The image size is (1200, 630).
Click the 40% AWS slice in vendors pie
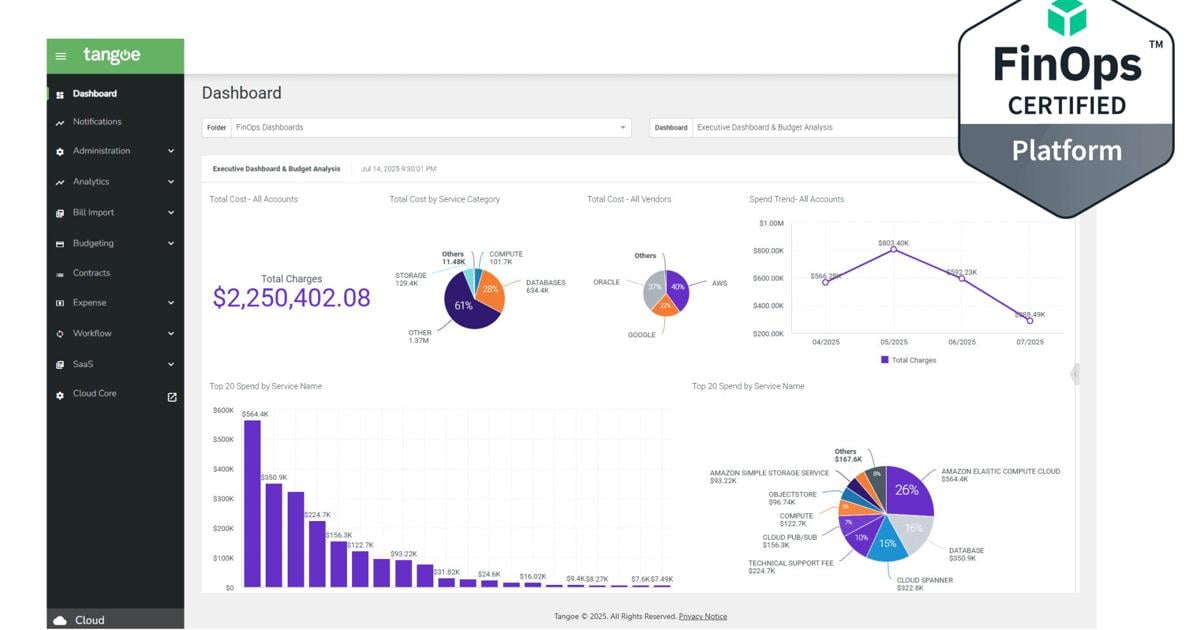tap(678, 286)
